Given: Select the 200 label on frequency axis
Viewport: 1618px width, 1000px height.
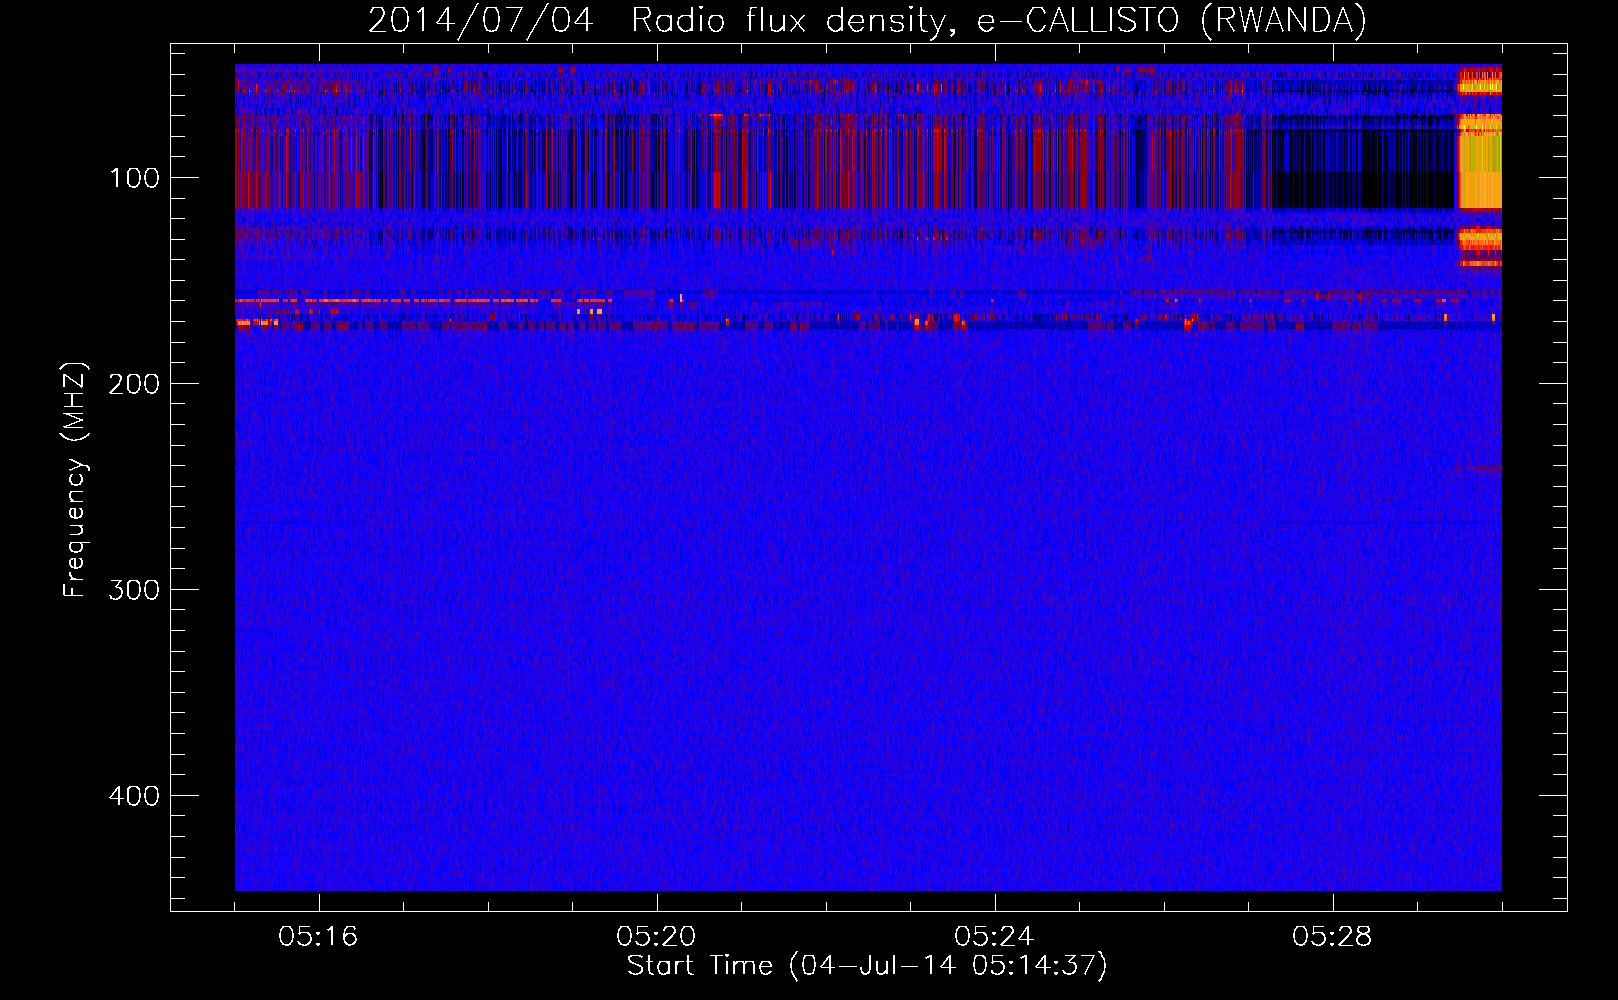Looking at the screenshot, I should (x=134, y=385).
